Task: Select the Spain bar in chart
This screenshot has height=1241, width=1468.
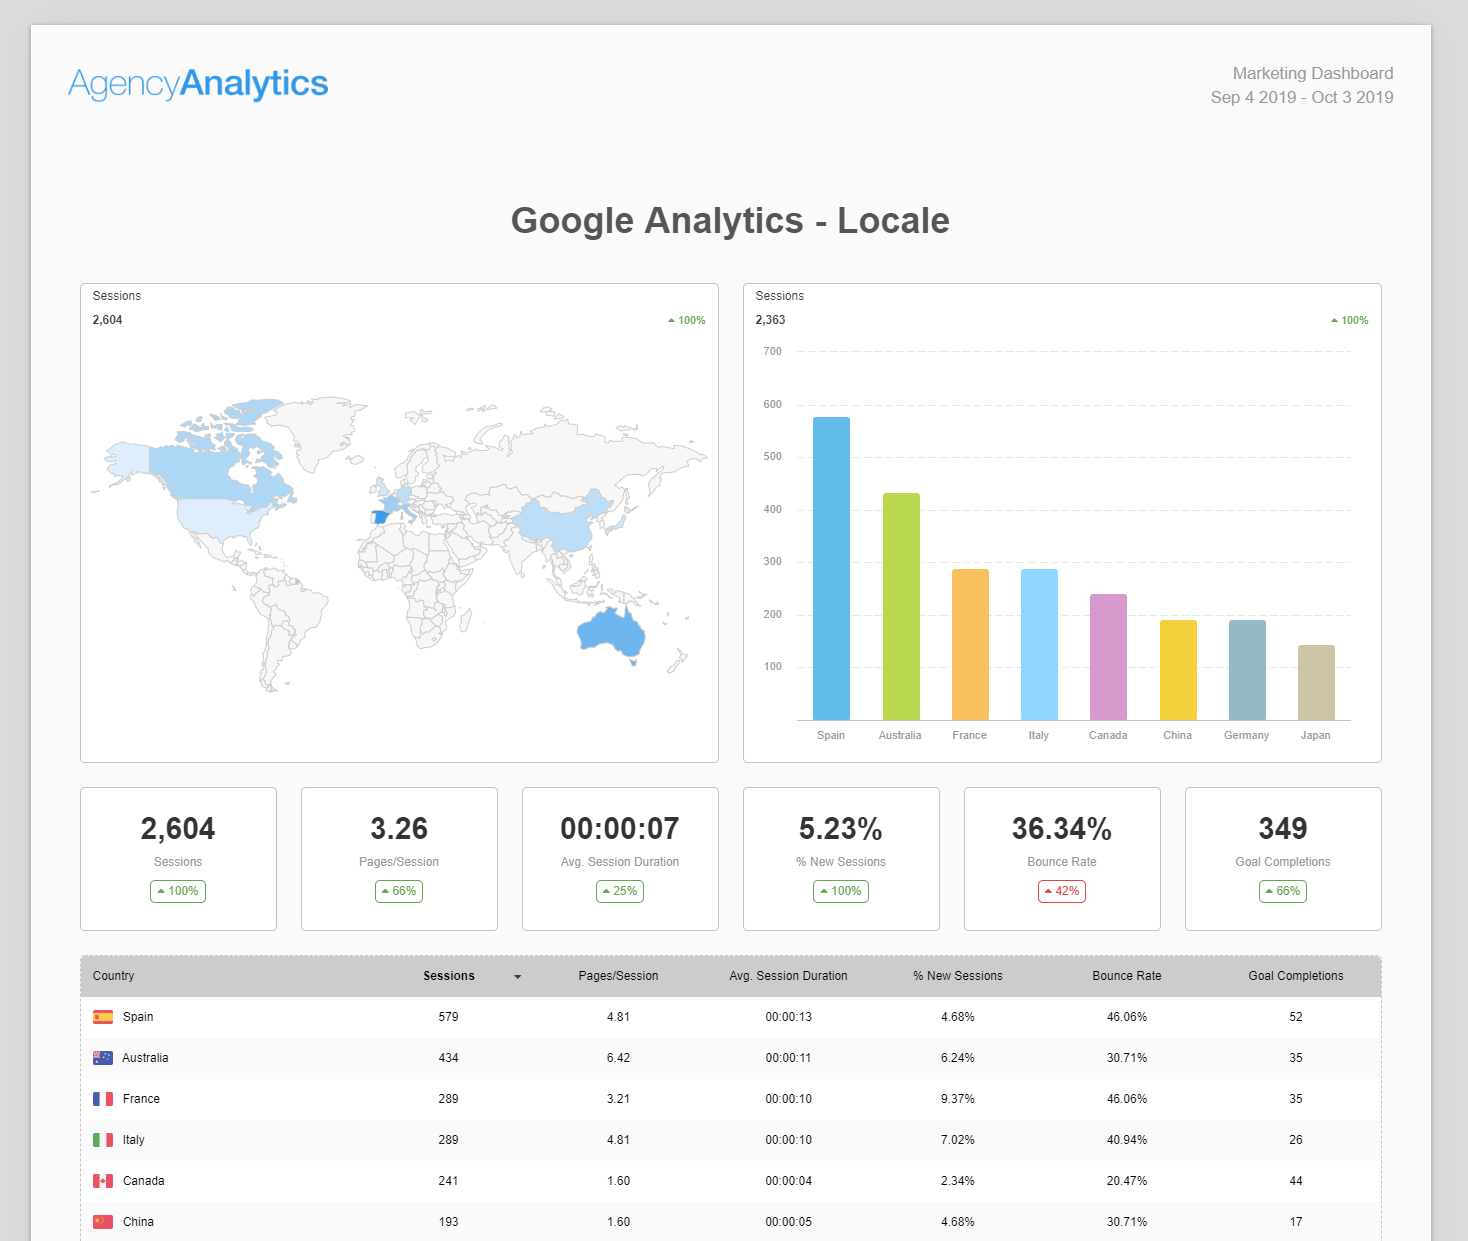Action: point(831,568)
